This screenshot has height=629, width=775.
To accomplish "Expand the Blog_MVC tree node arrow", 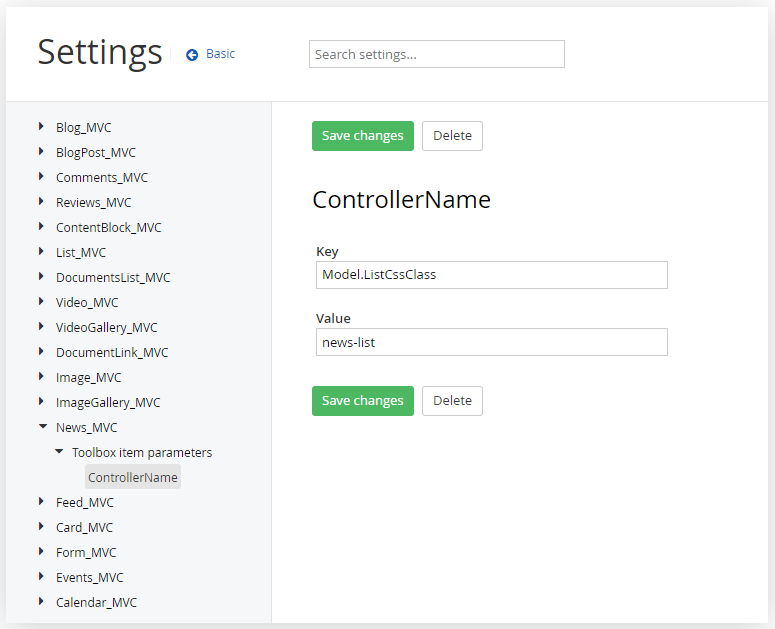I will coord(41,127).
